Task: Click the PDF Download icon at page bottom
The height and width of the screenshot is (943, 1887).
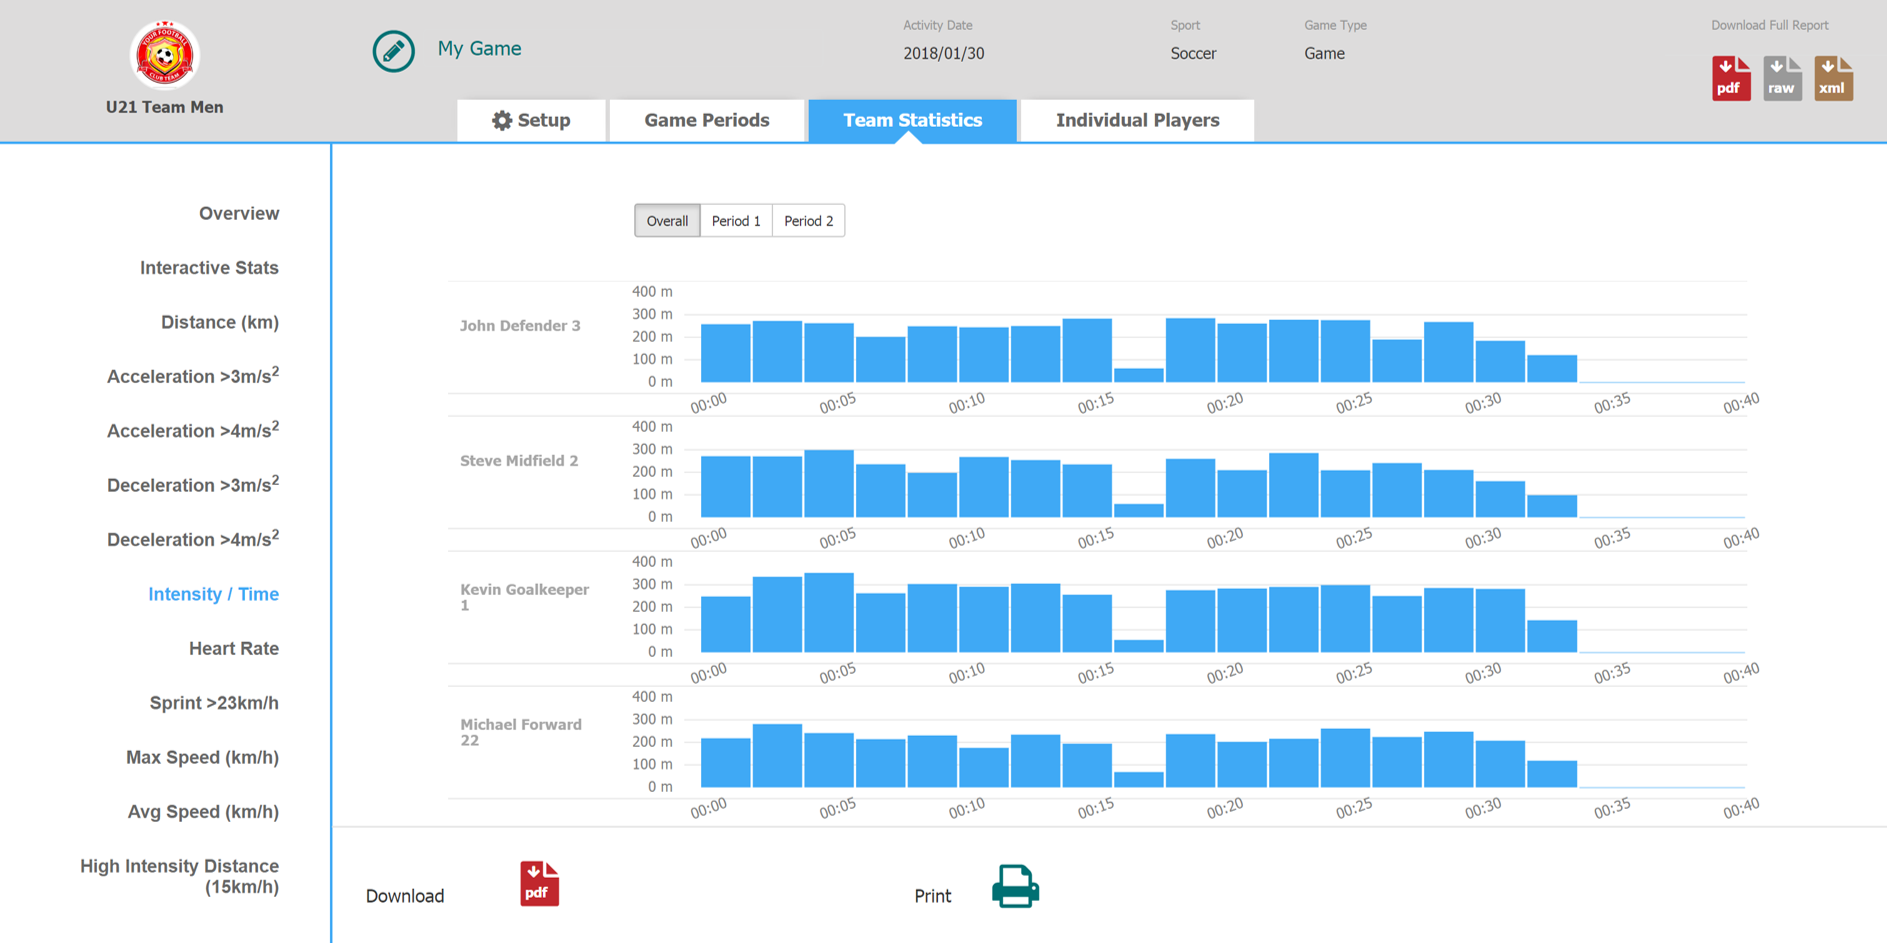Action: (538, 882)
